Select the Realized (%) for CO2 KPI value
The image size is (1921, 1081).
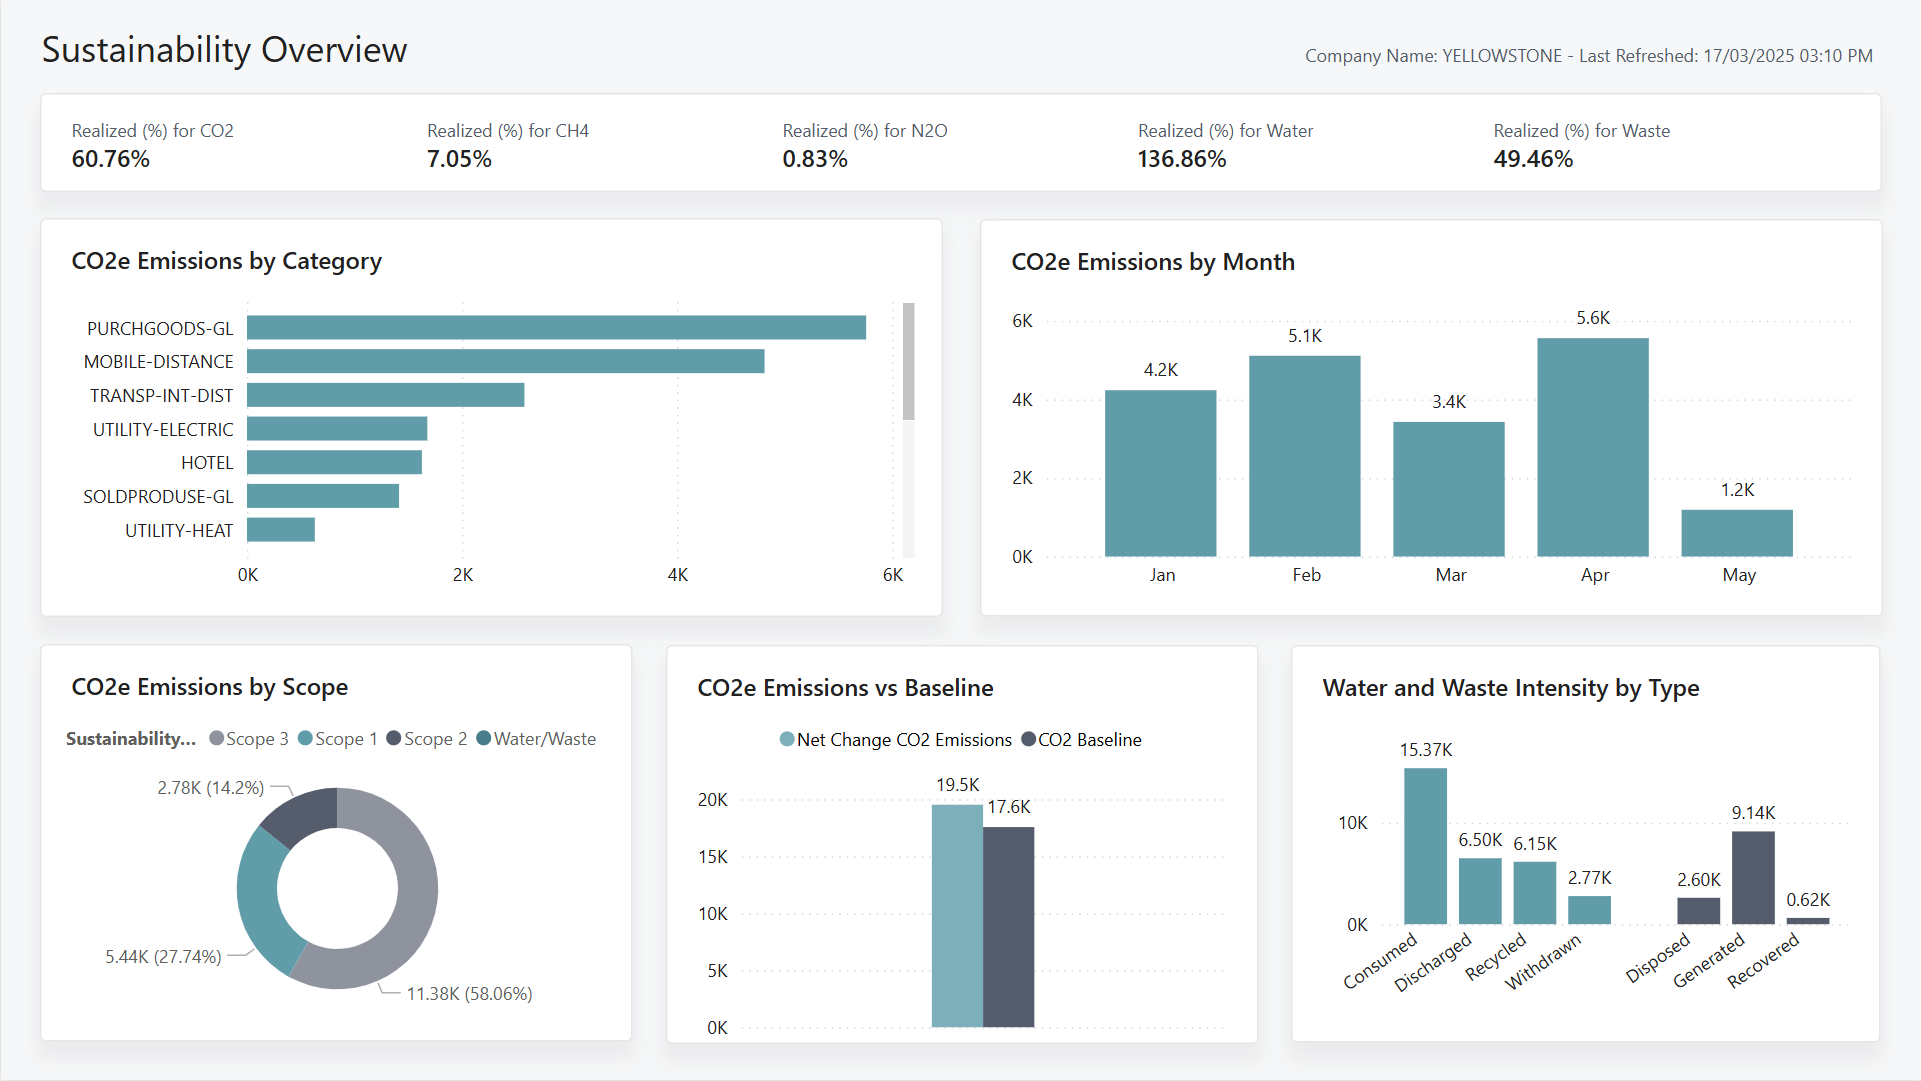tap(110, 158)
